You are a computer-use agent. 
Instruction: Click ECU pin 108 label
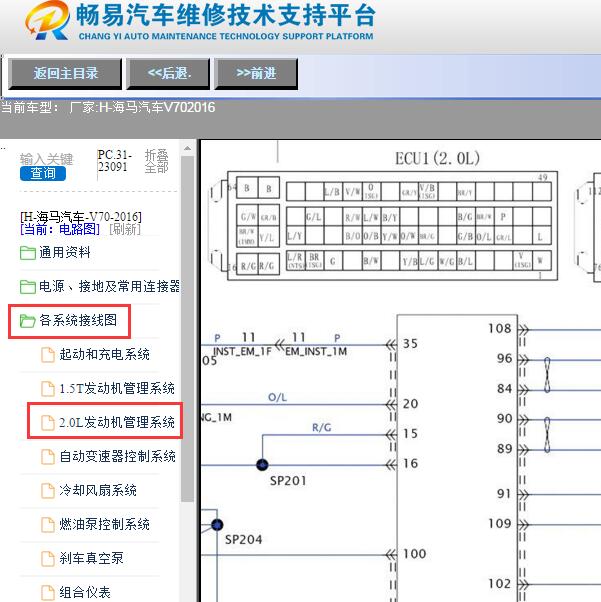[x=500, y=328]
